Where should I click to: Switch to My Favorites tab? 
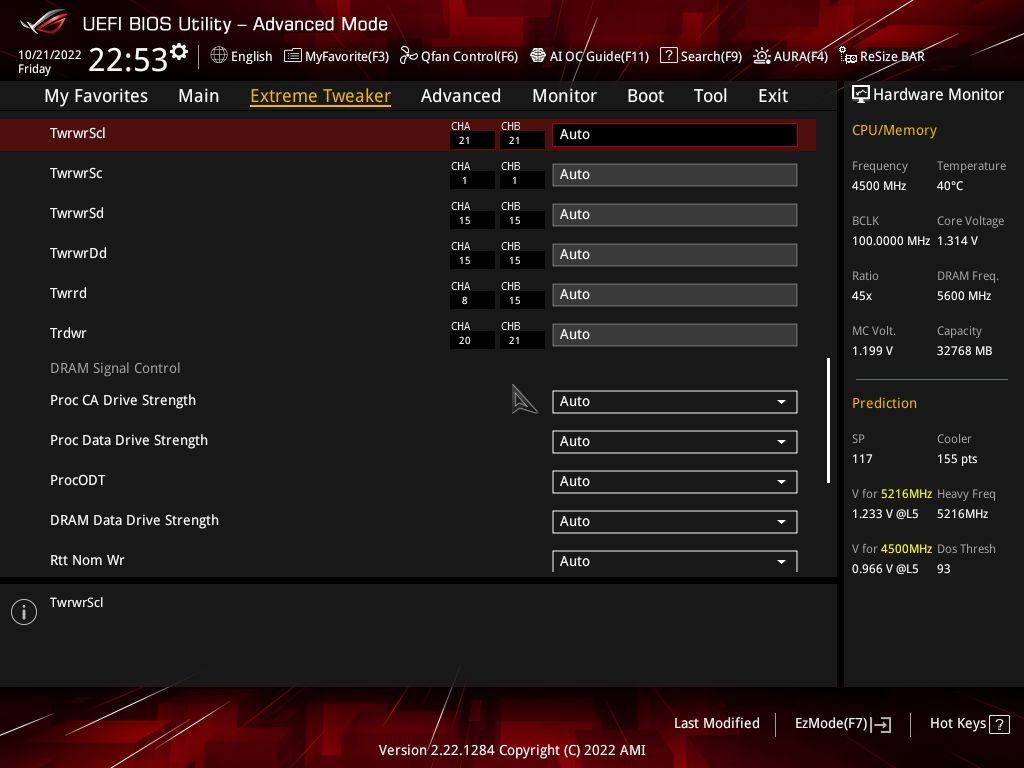pos(96,96)
